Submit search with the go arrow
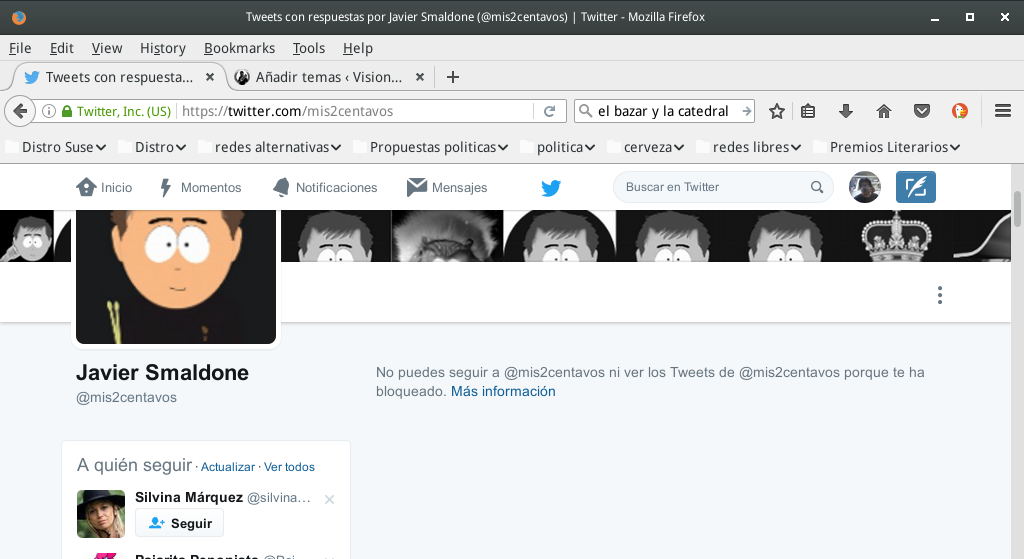Screen dimensions: 1024x559 point(746,111)
